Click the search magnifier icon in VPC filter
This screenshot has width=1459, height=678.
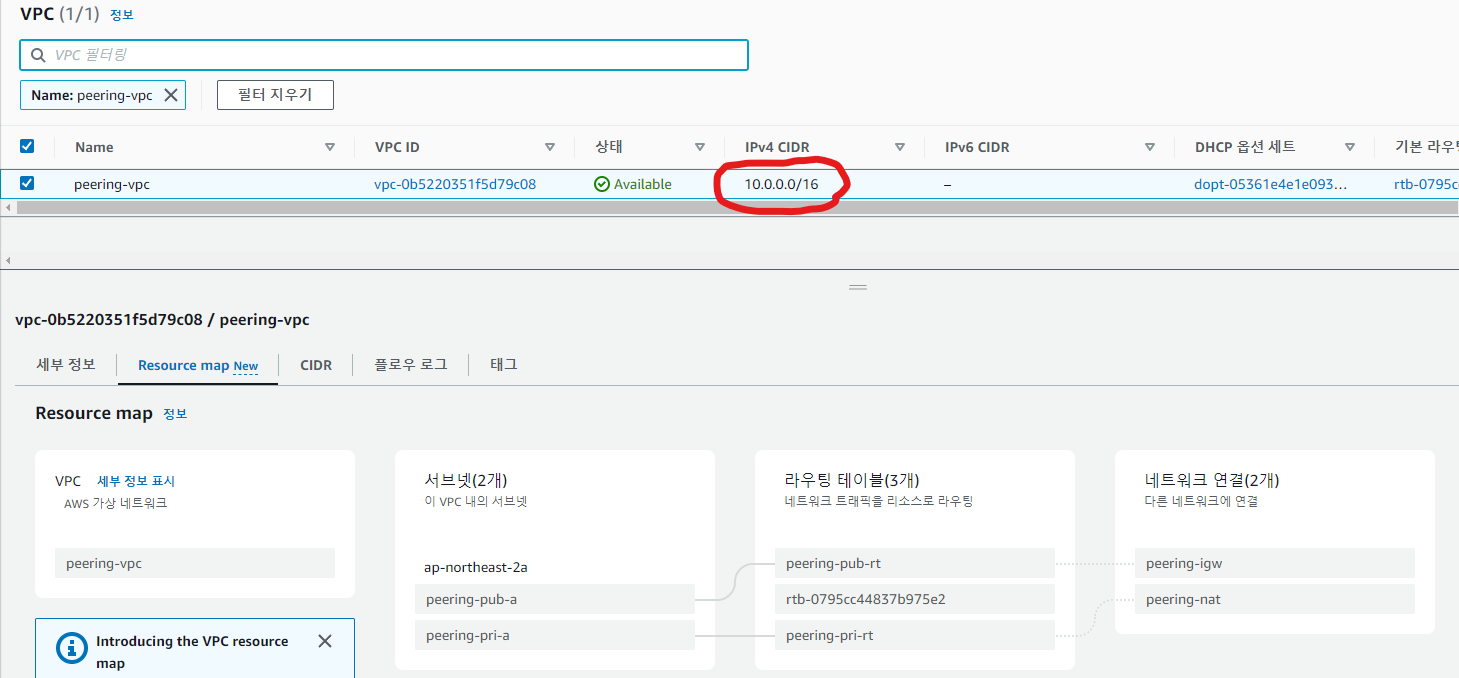pyautogui.click(x=38, y=55)
